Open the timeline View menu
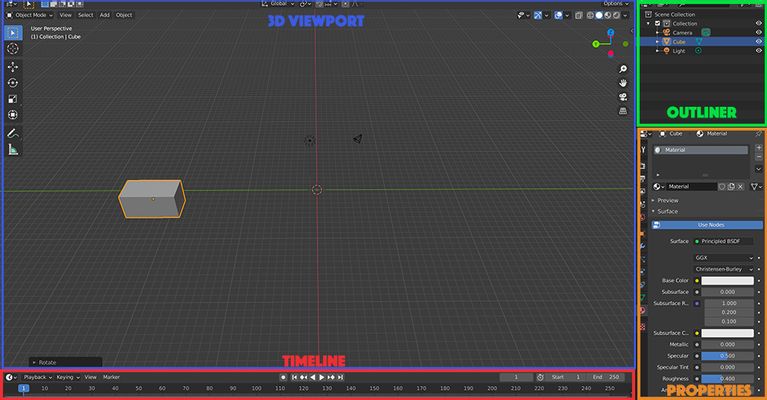The height and width of the screenshot is (400, 767). 90,377
